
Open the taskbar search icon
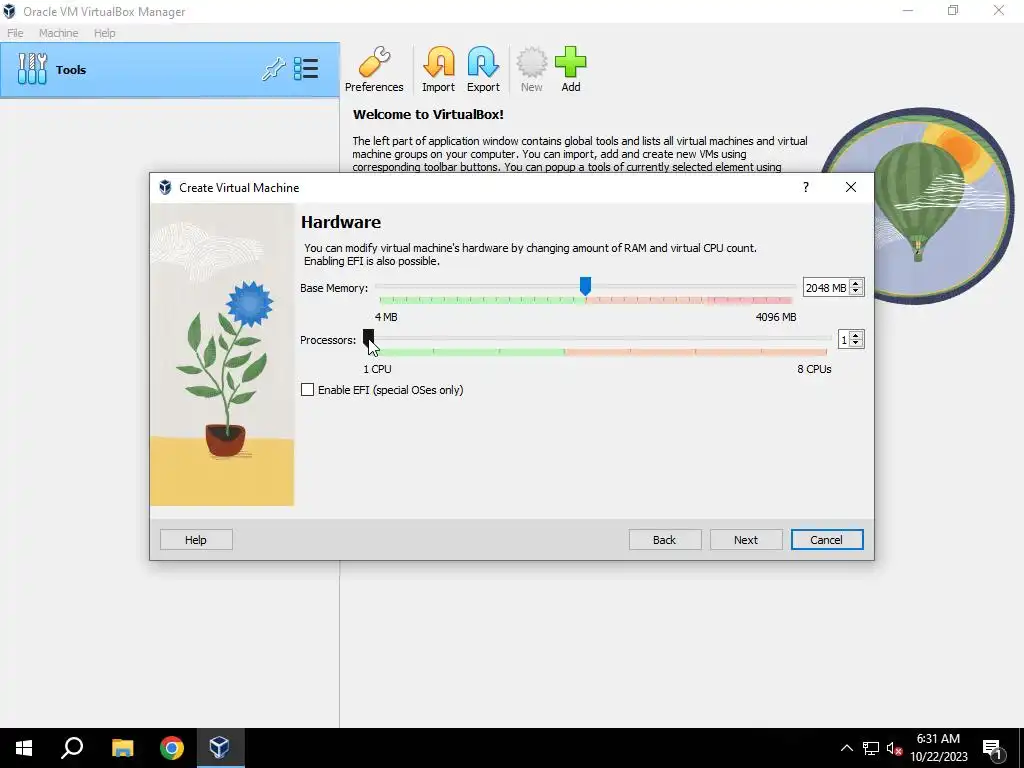point(72,748)
